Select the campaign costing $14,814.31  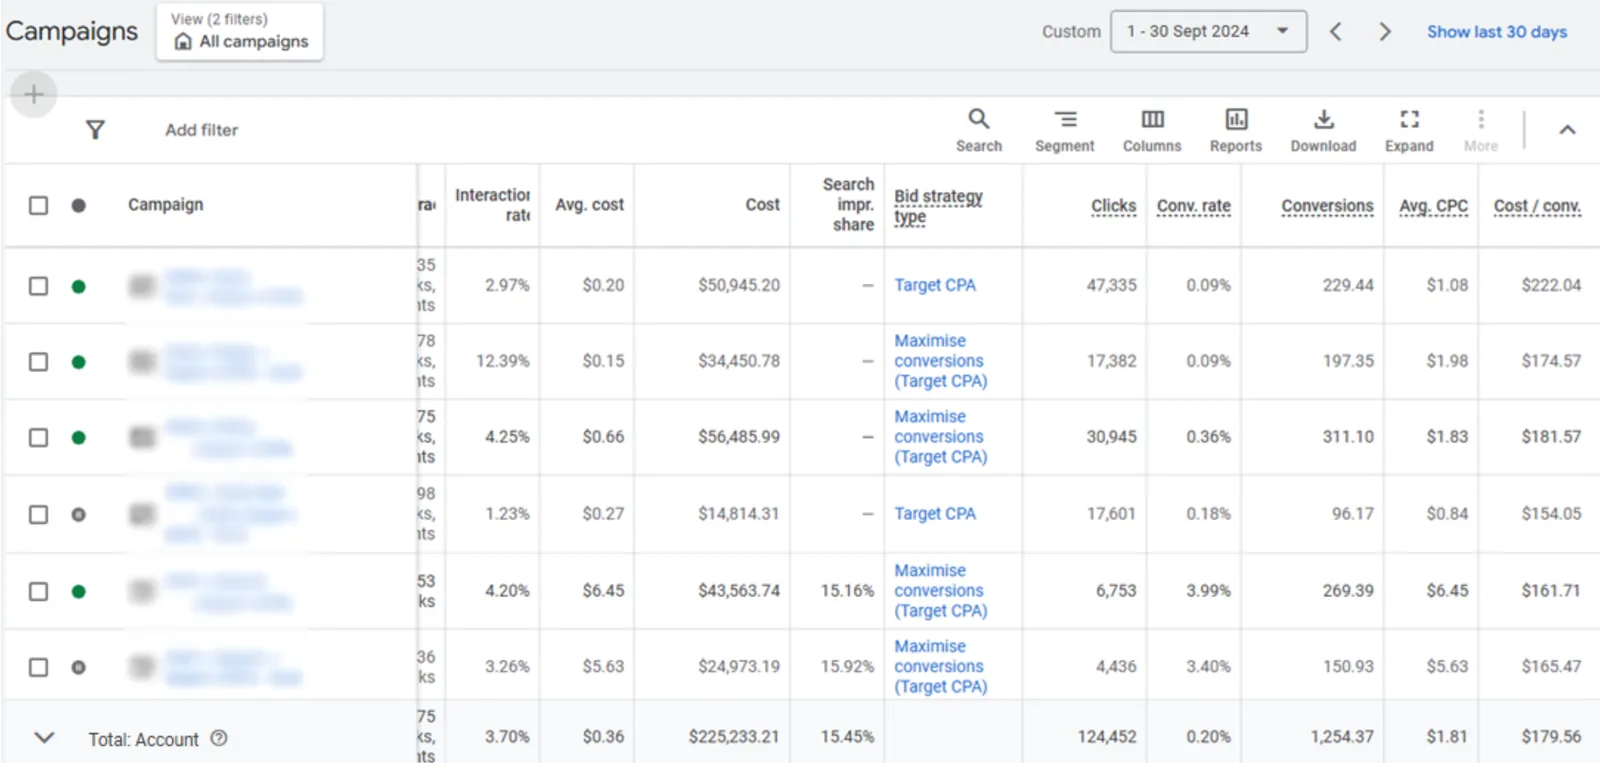click(x=38, y=514)
